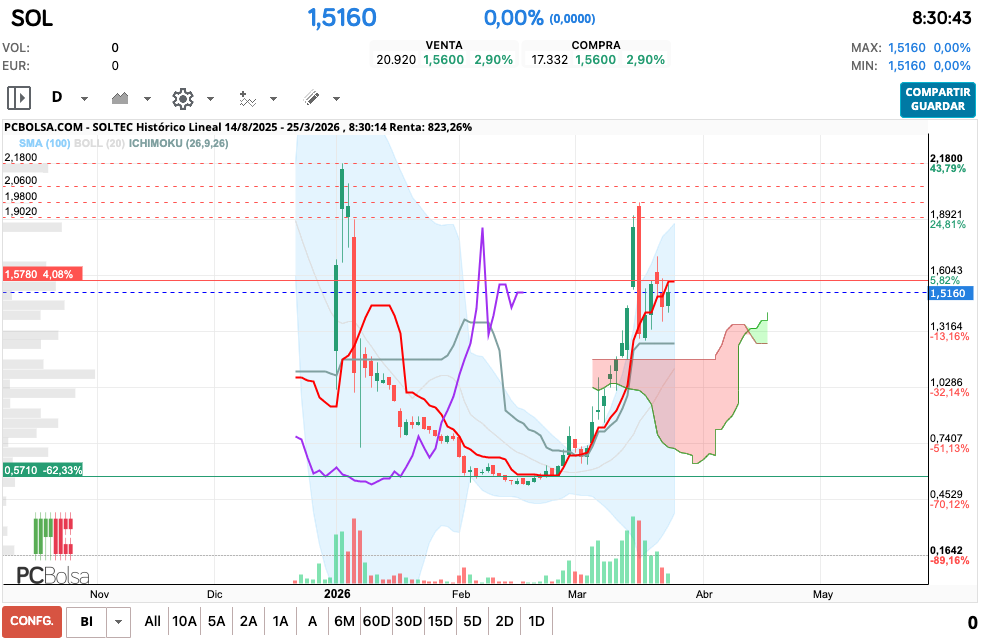
Task: Open the BI selector dropdown arrow
Action: pos(118,622)
